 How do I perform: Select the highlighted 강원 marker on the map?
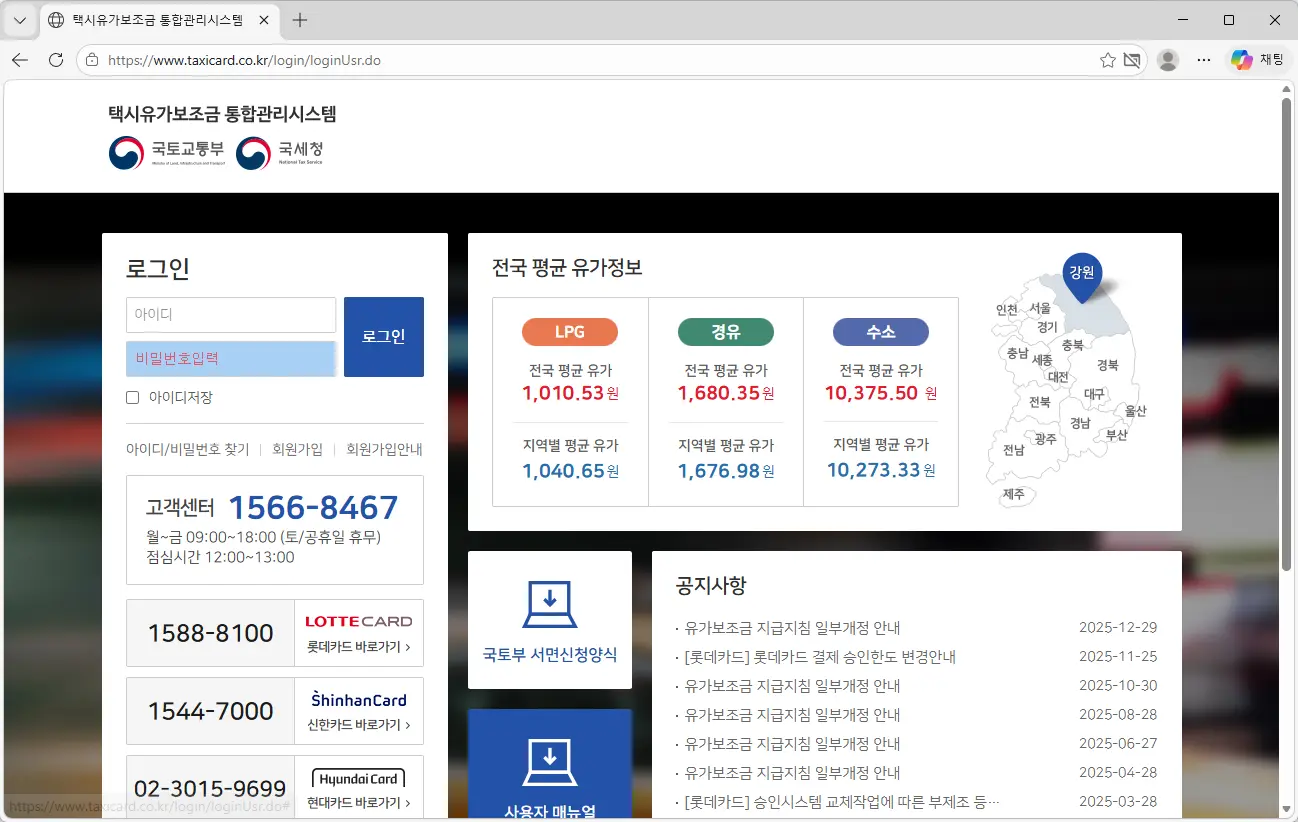[x=1081, y=271]
